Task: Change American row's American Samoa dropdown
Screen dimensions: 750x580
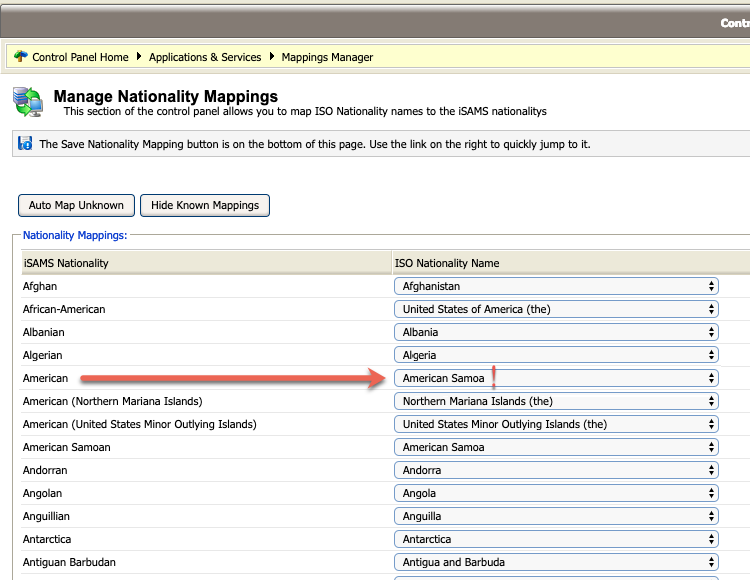Action: click(x=556, y=378)
